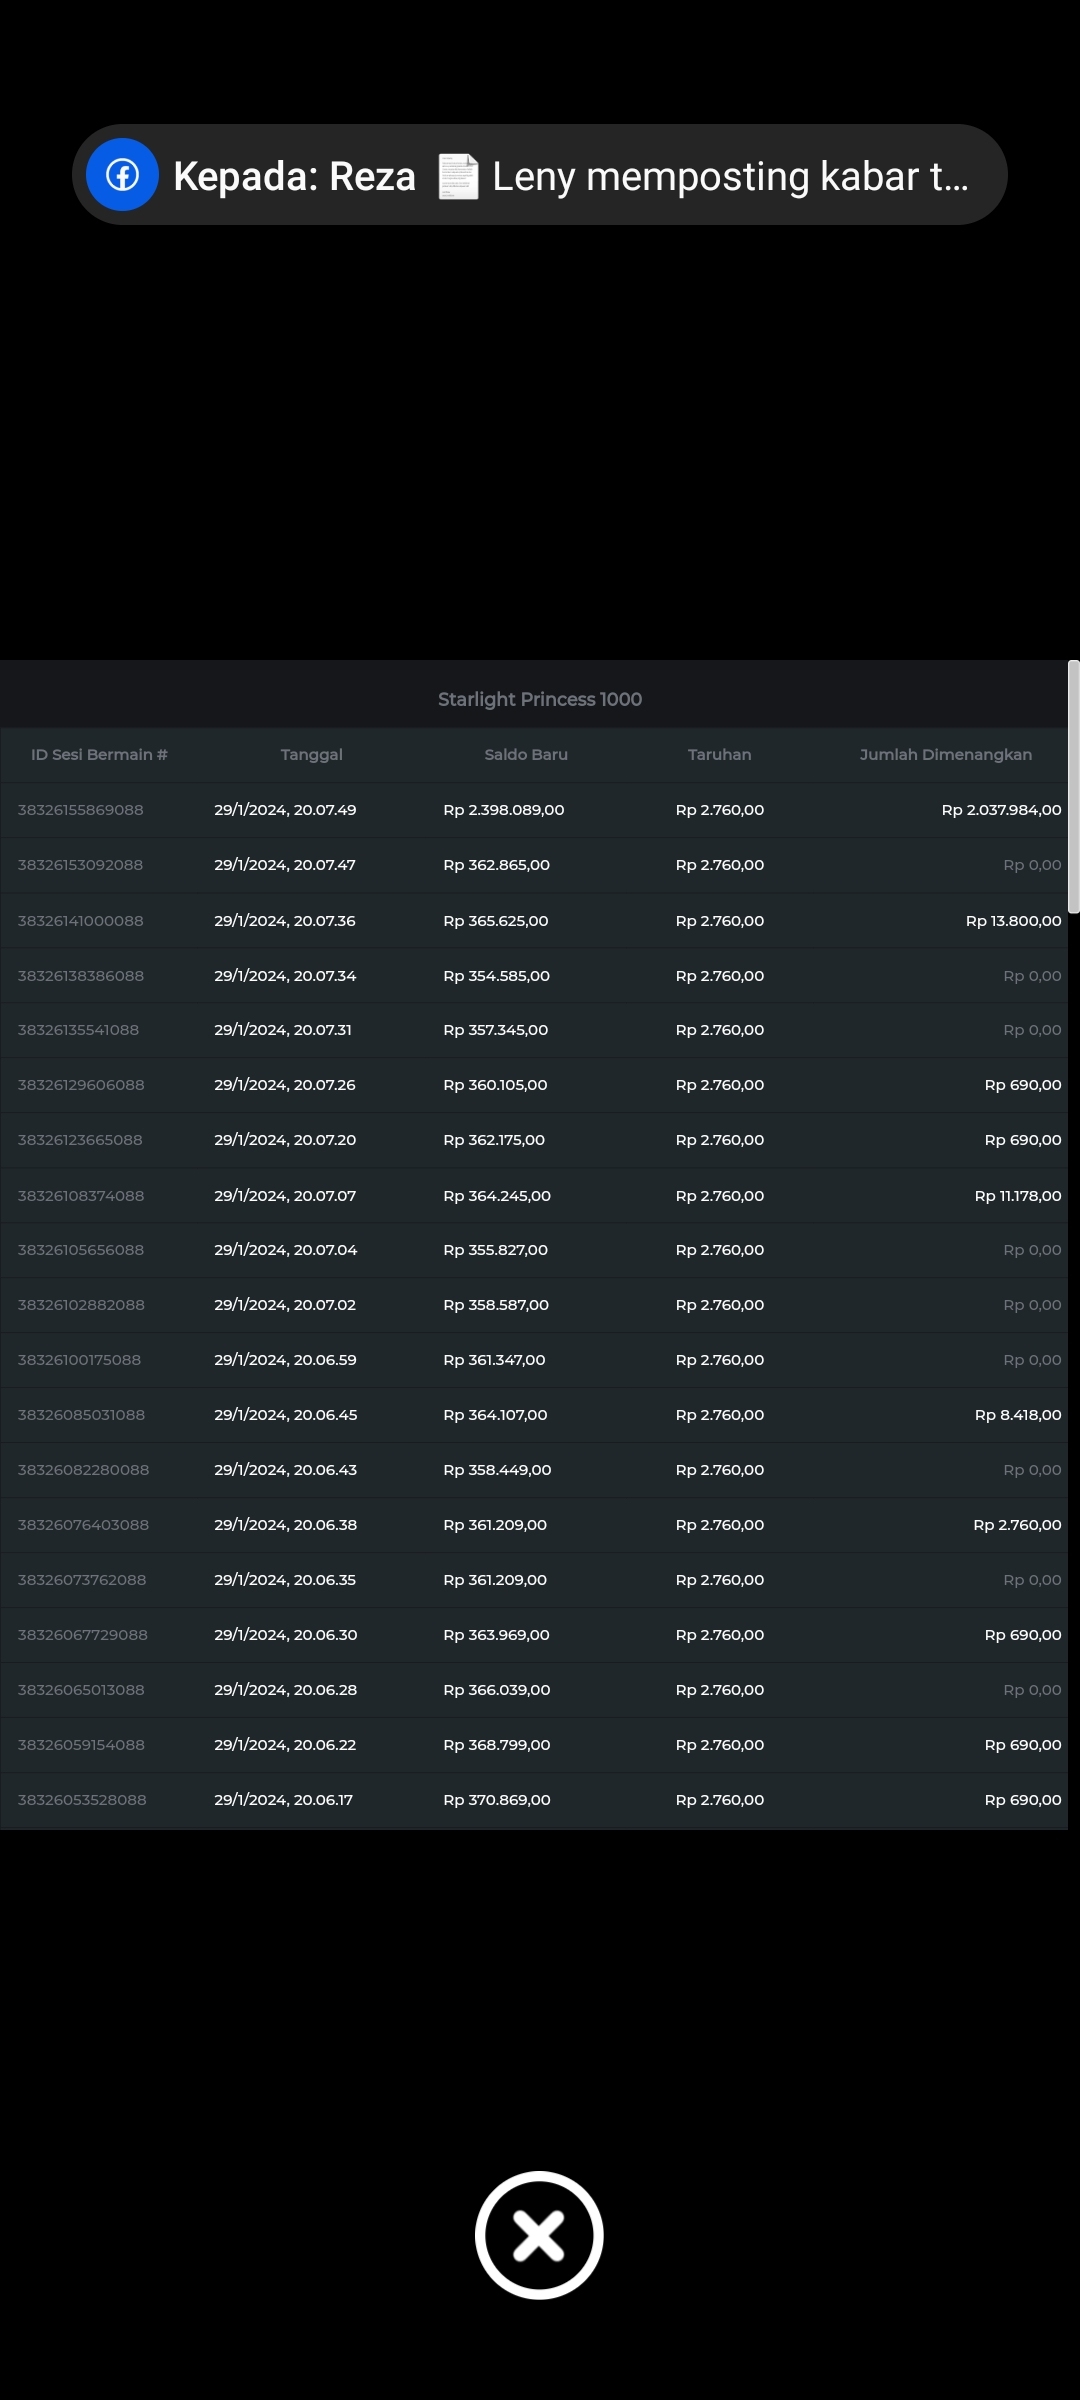Click the Tanggal column header
1080x2400 pixels.
pos(311,755)
